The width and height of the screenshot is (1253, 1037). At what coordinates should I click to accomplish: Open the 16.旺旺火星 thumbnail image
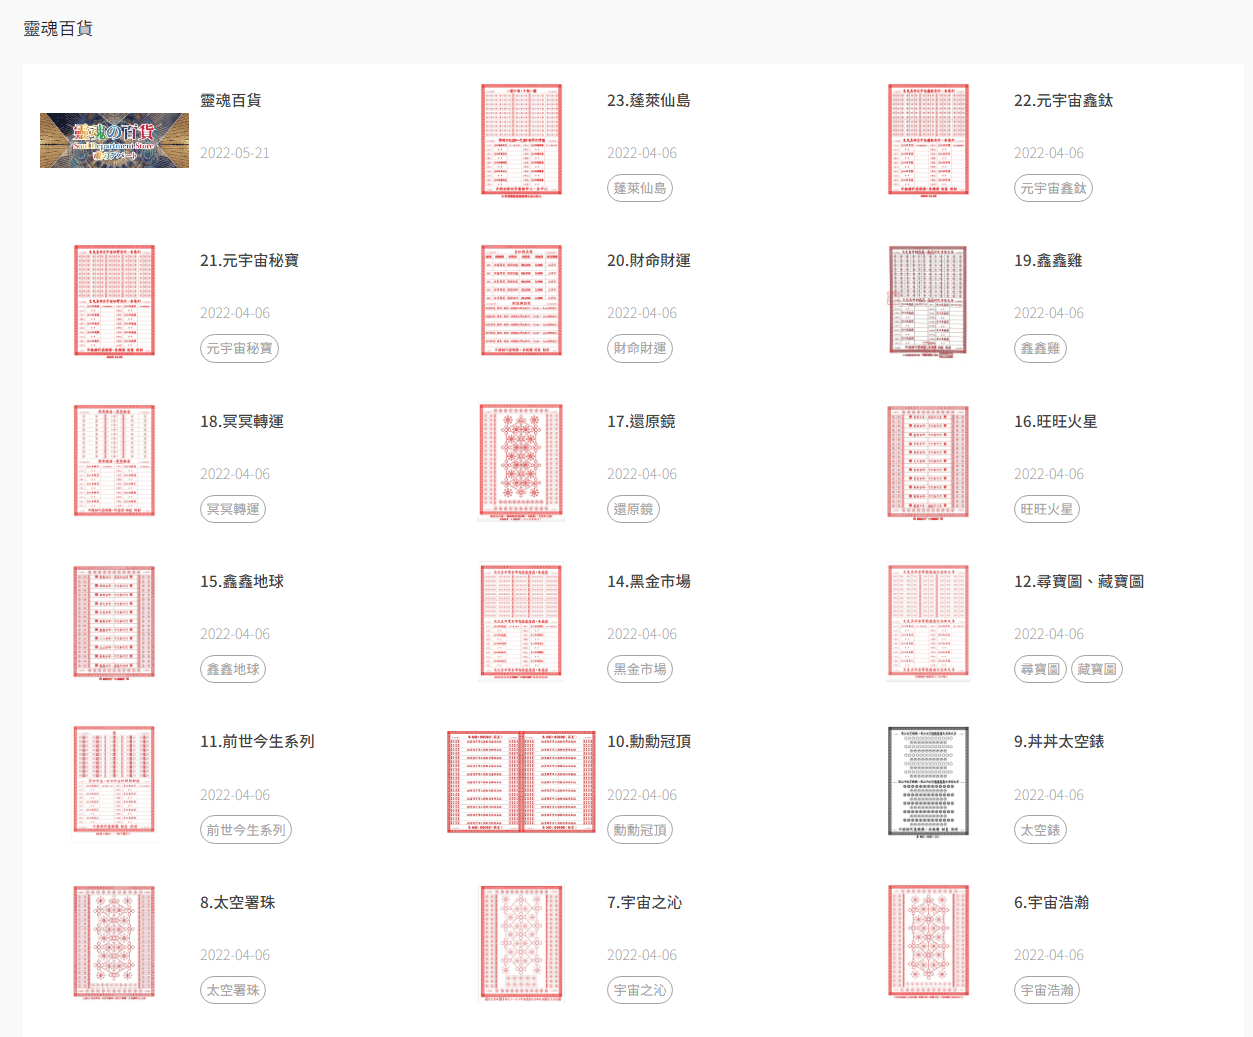click(x=928, y=461)
